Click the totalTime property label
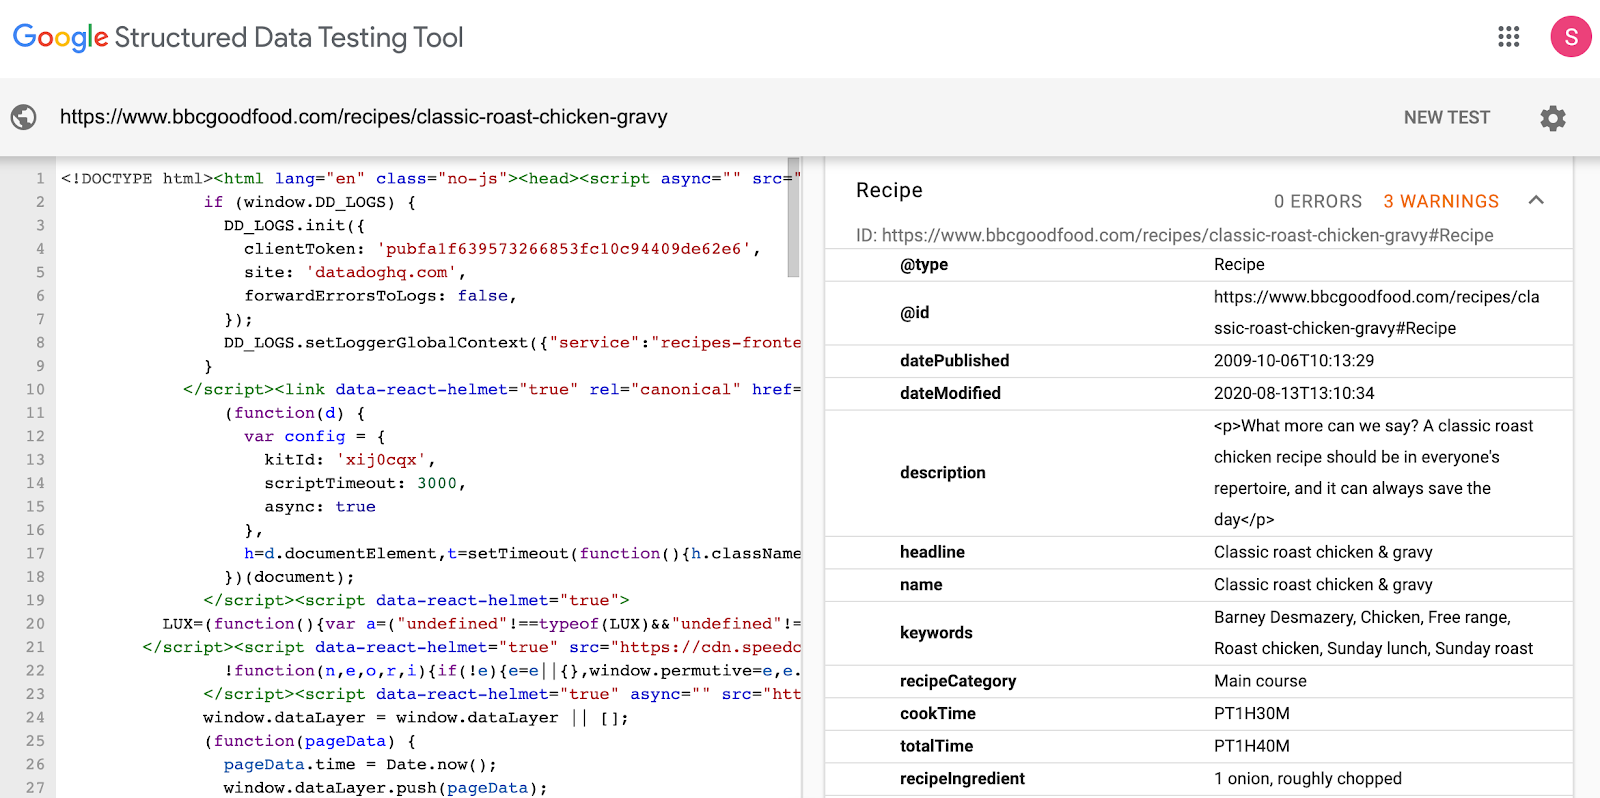This screenshot has height=798, width=1600. tap(936, 746)
